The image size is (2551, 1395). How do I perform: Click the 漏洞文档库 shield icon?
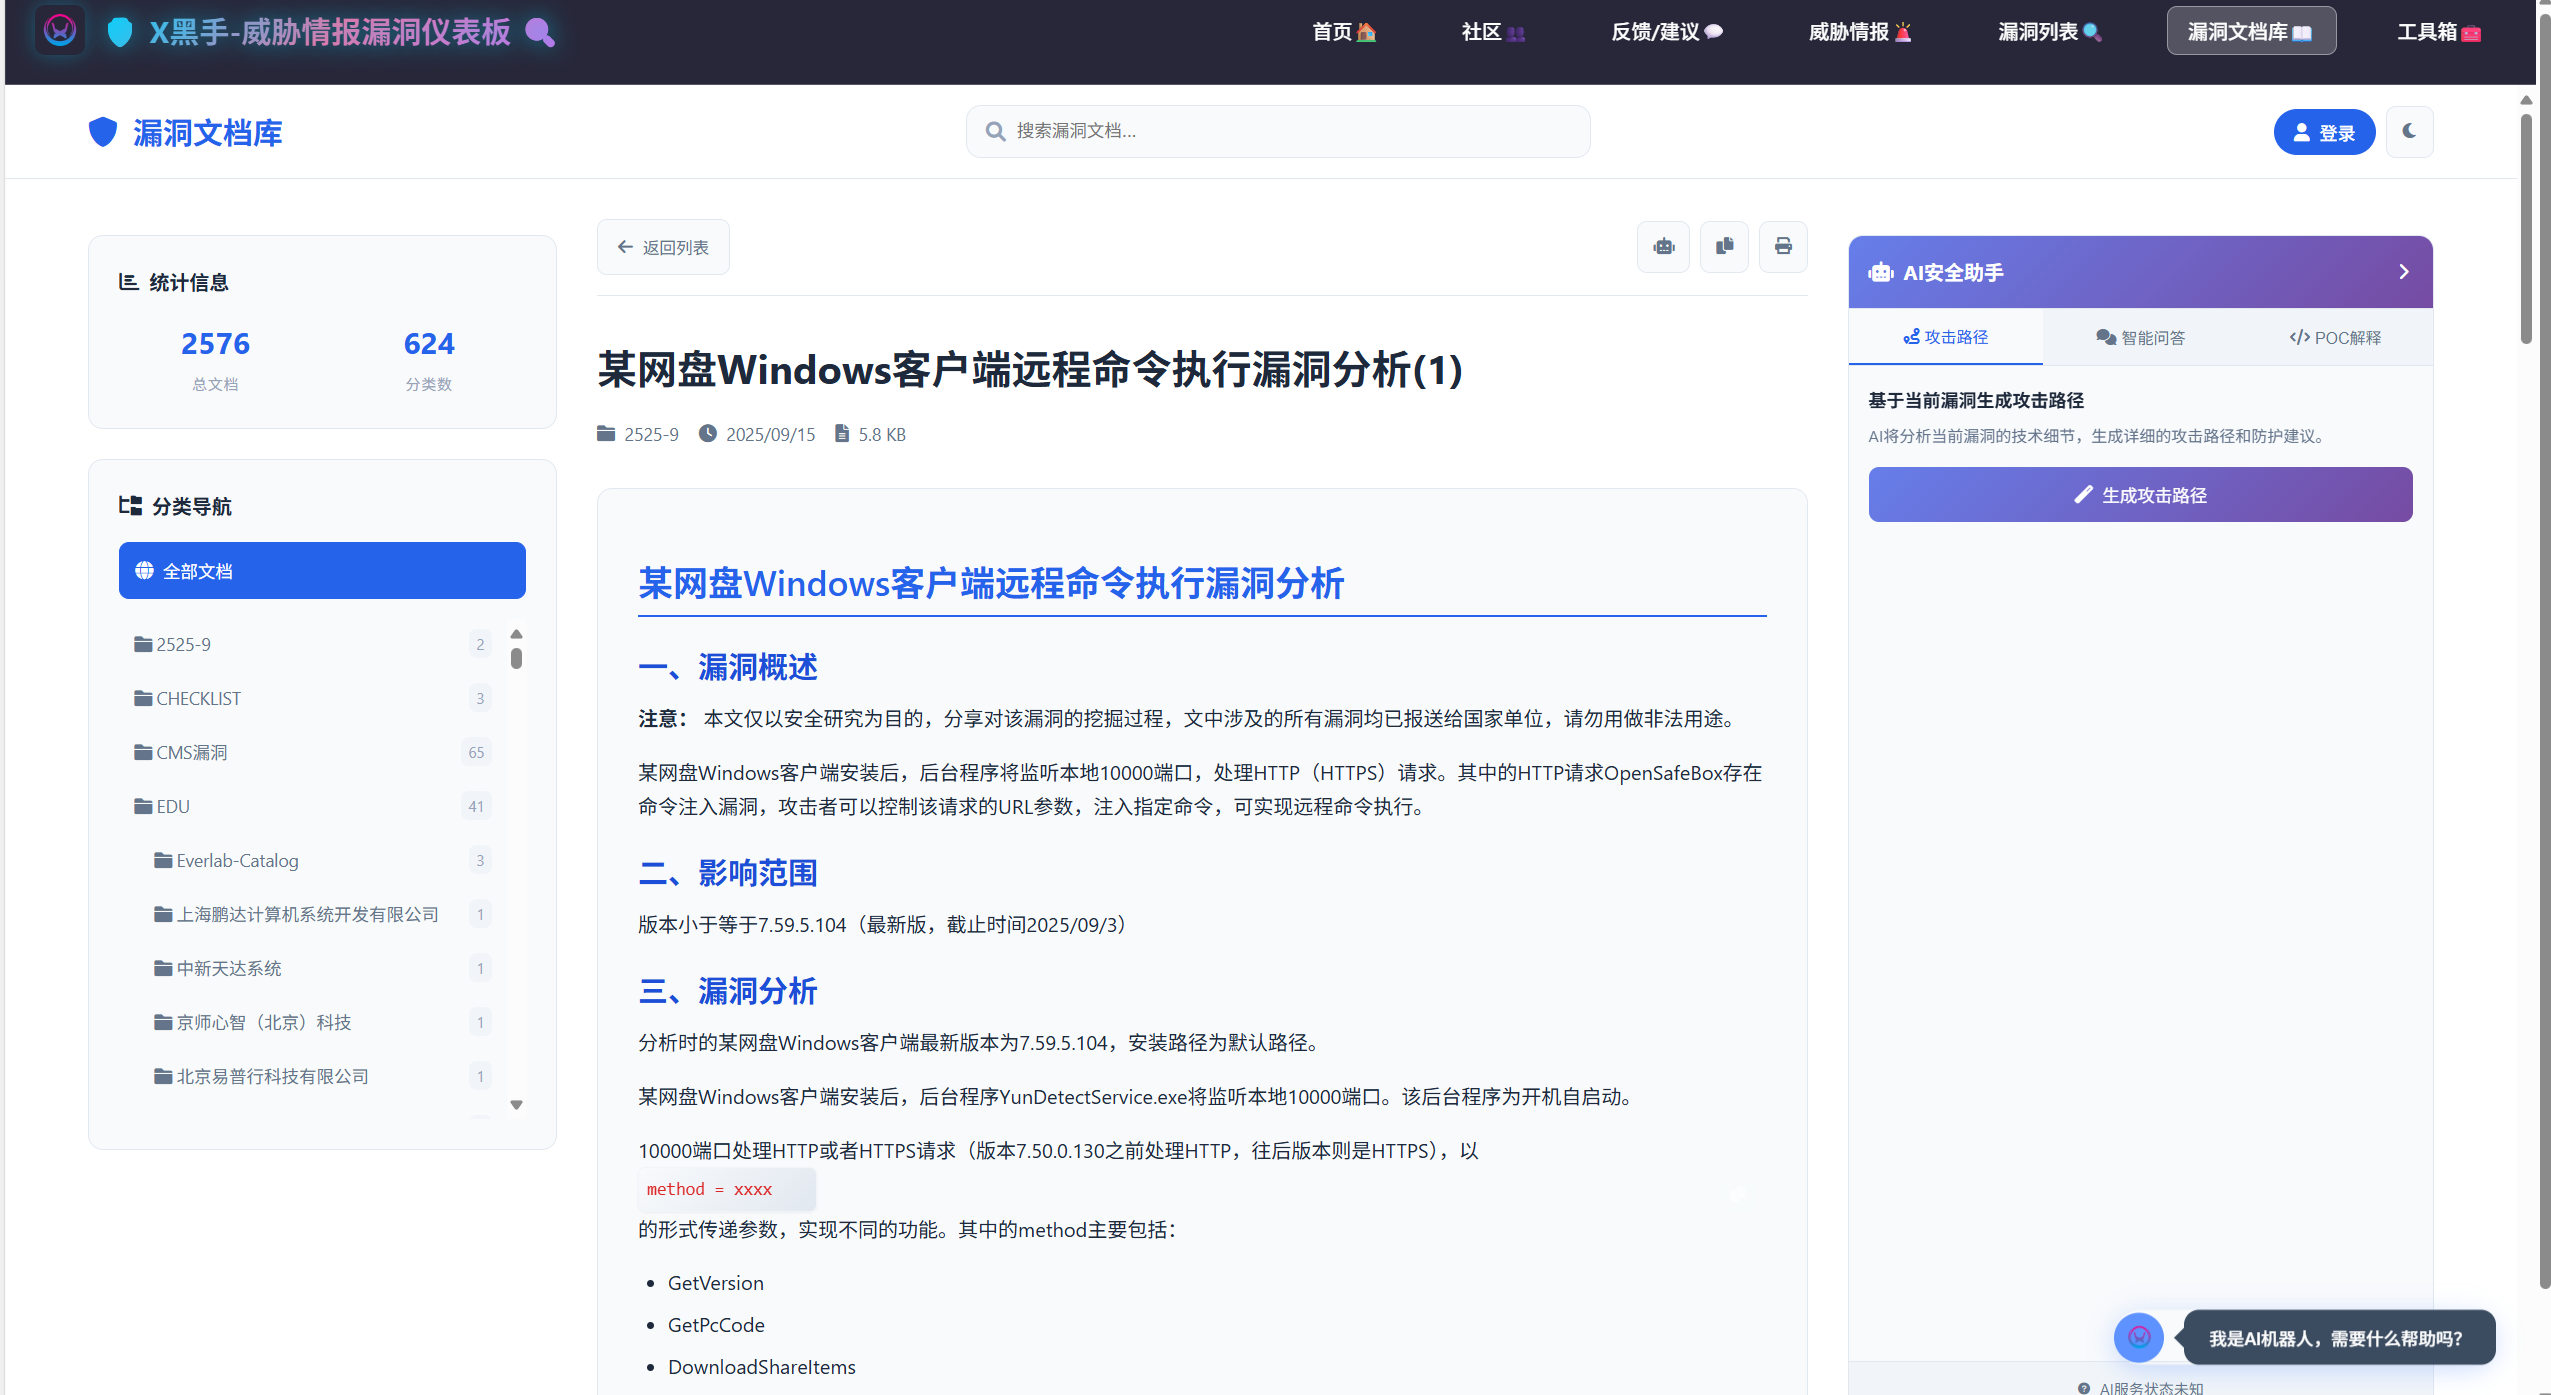(102, 131)
